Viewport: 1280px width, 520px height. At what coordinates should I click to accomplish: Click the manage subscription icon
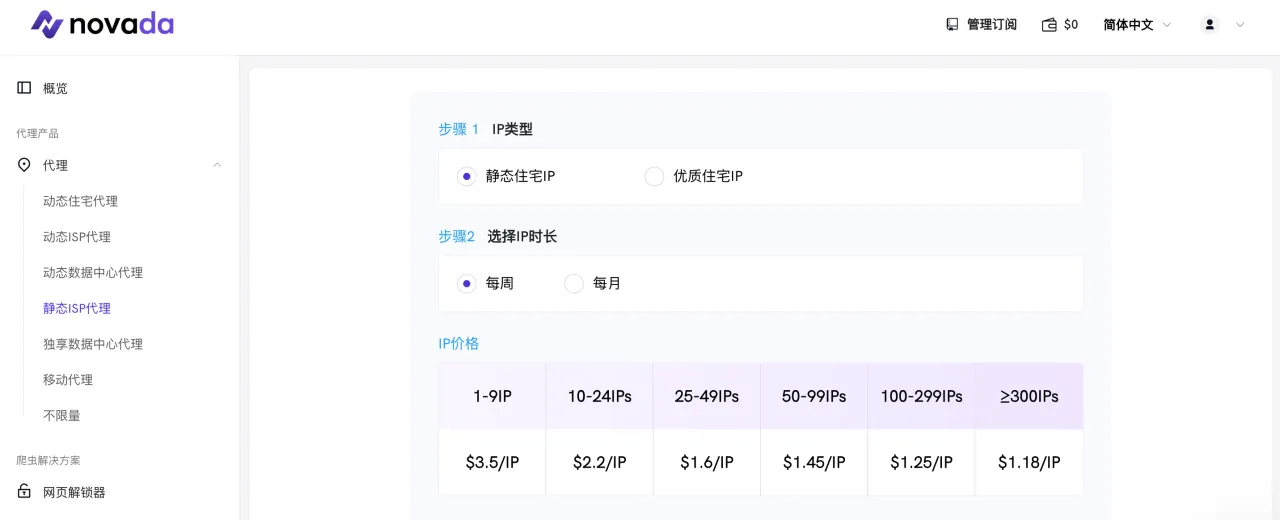click(952, 24)
